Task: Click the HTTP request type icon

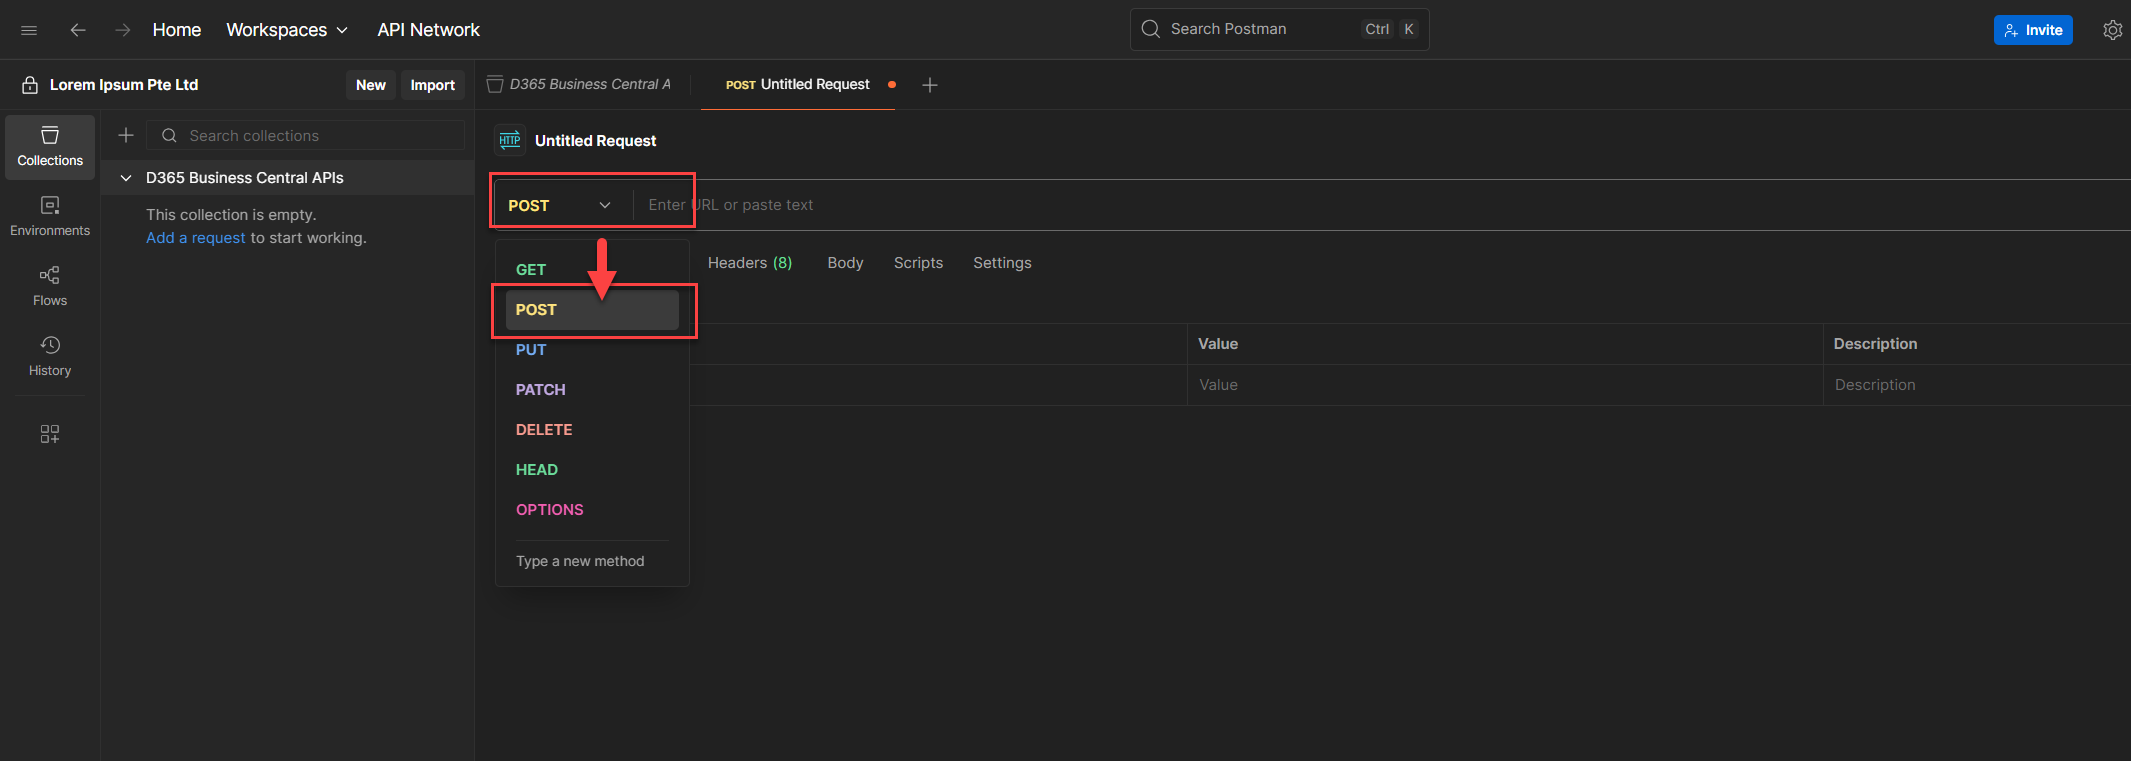Action: click(510, 140)
